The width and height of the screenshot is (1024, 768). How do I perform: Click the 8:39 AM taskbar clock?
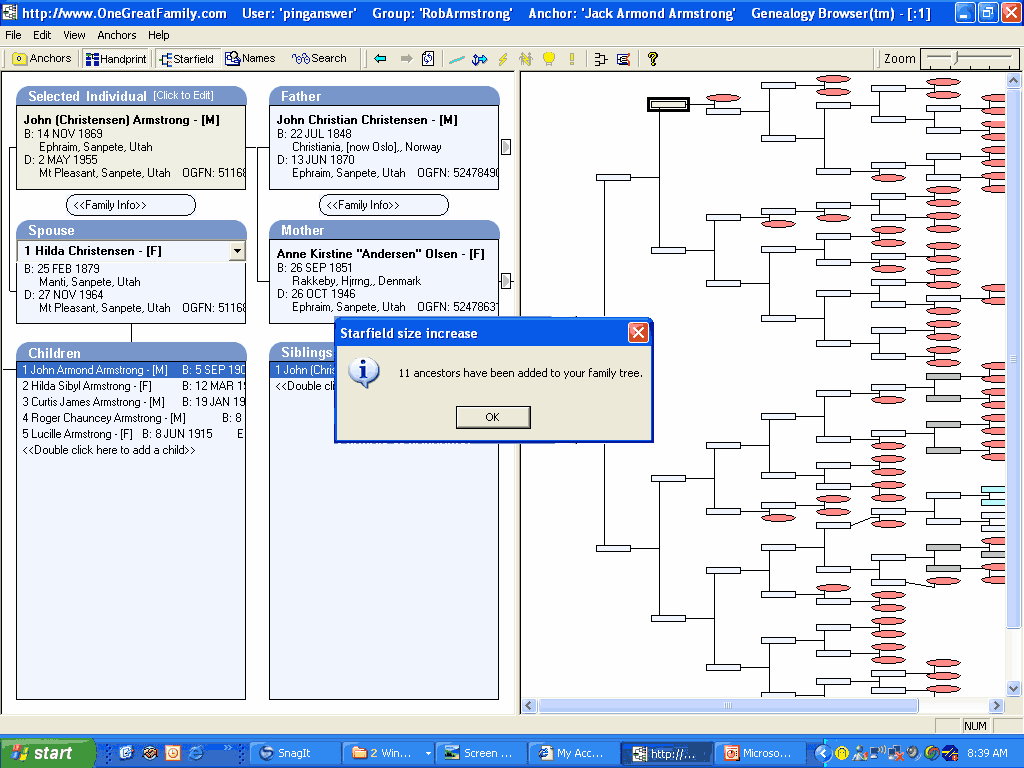tap(987, 753)
